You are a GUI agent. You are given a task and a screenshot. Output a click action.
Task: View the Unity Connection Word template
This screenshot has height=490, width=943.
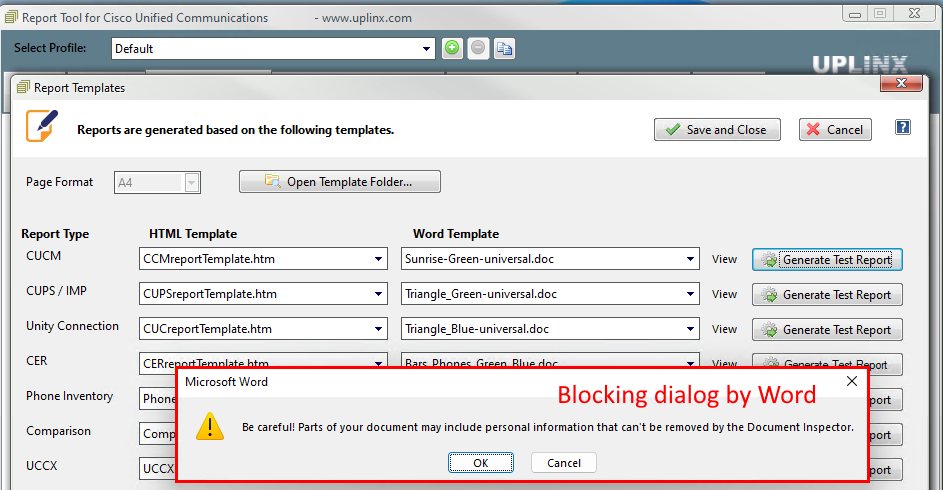(x=724, y=329)
